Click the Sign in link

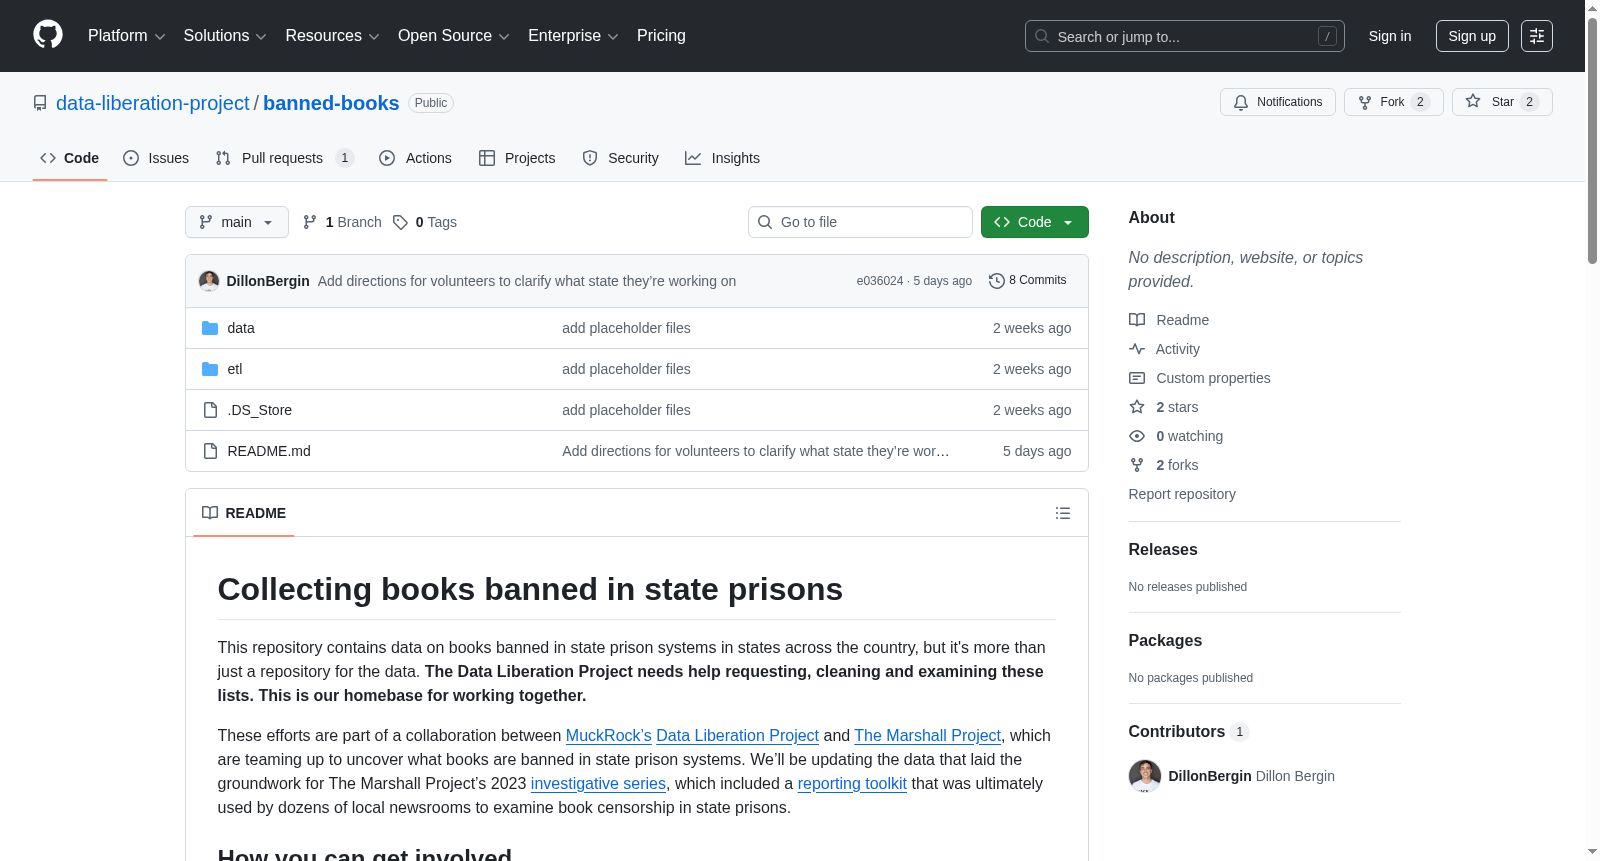coord(1390,36)
